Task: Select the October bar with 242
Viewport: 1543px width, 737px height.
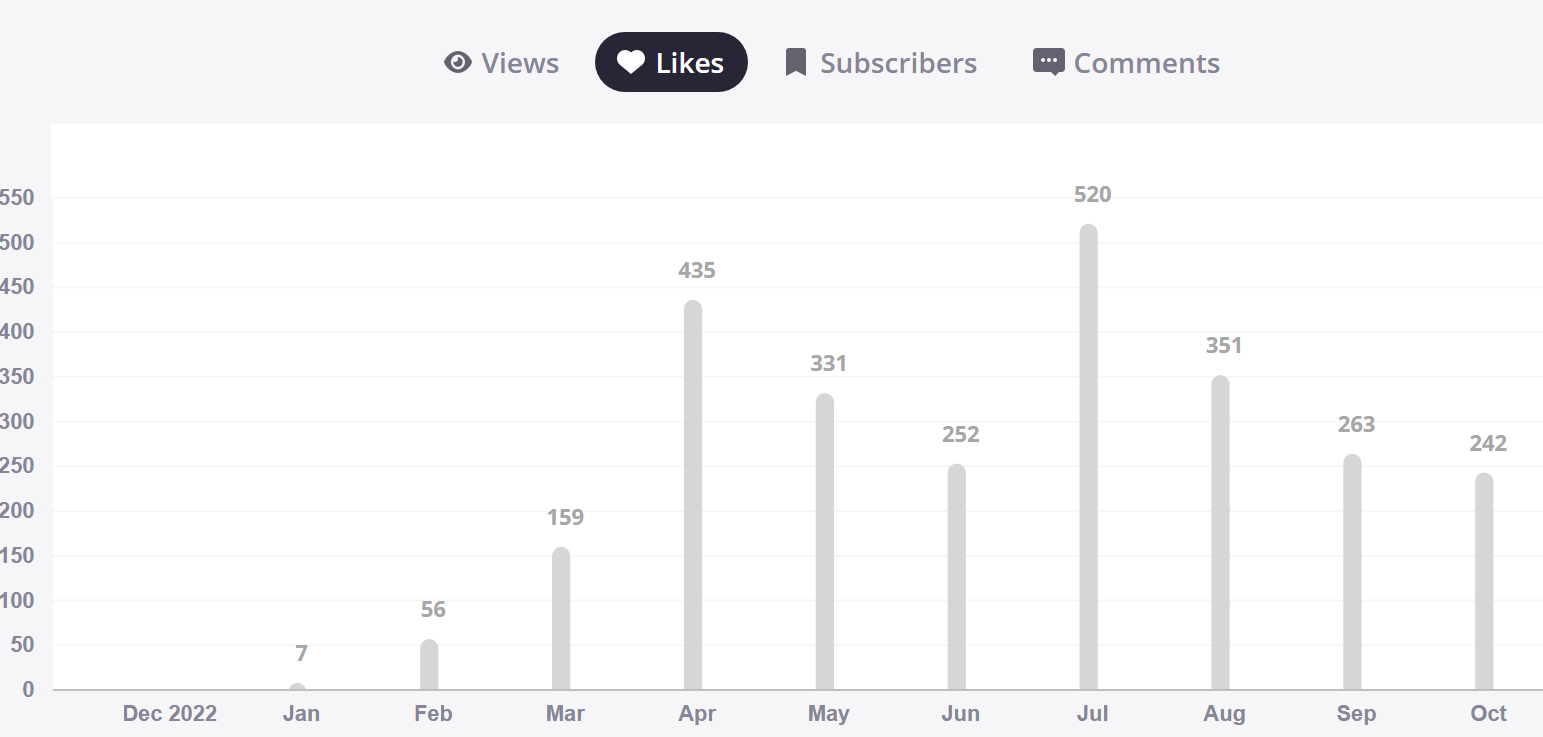Action: (1484, 581)
